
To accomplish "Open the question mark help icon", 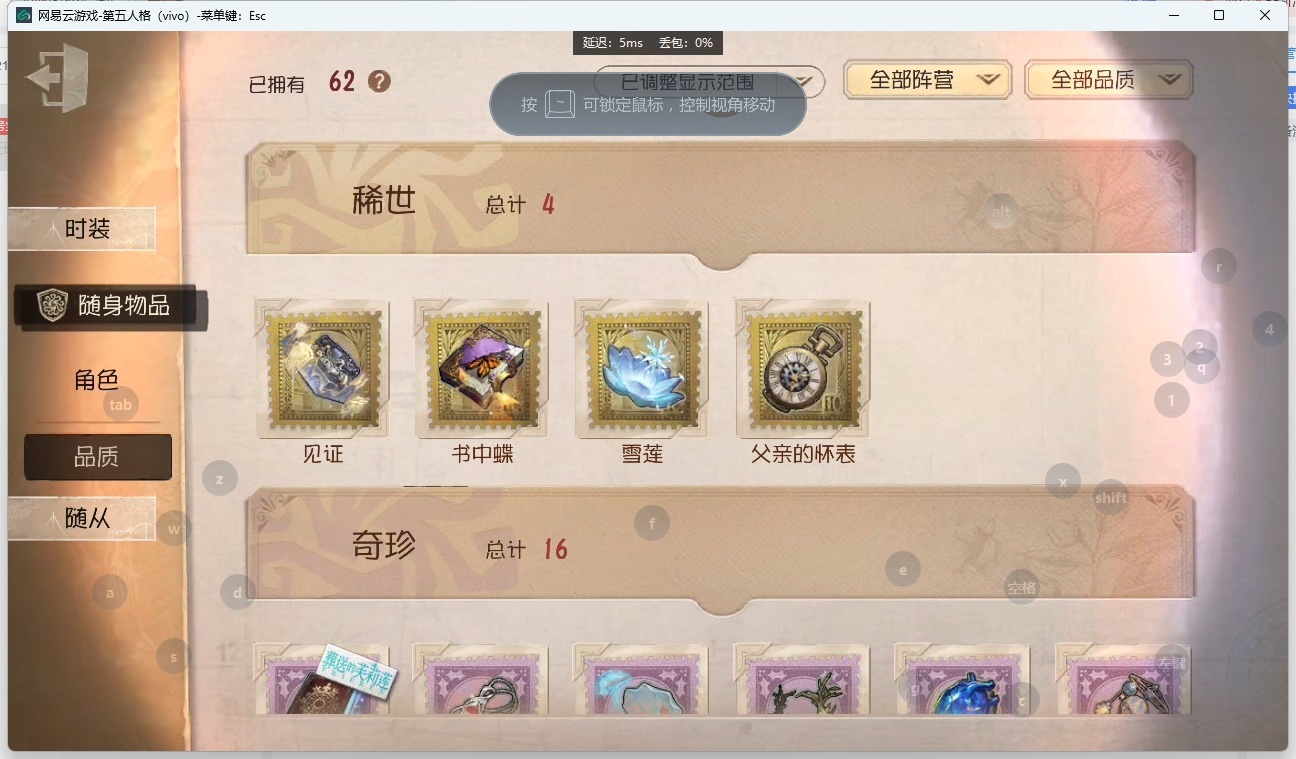I will coord(379,81).
